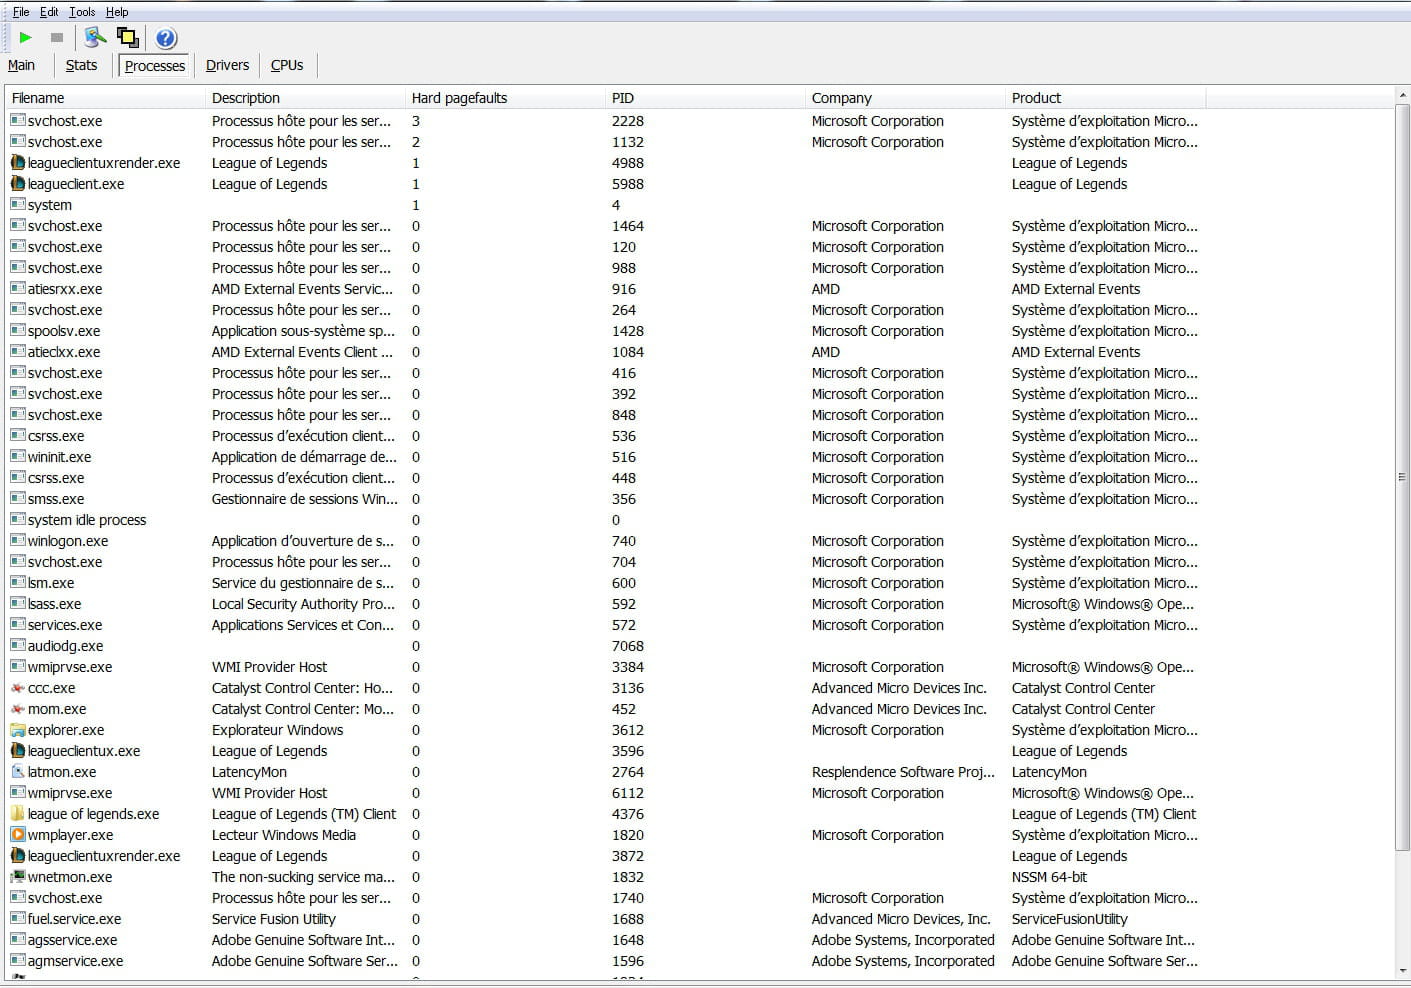Click PID value 7068

pyautogui.click(x=628, y=646)
